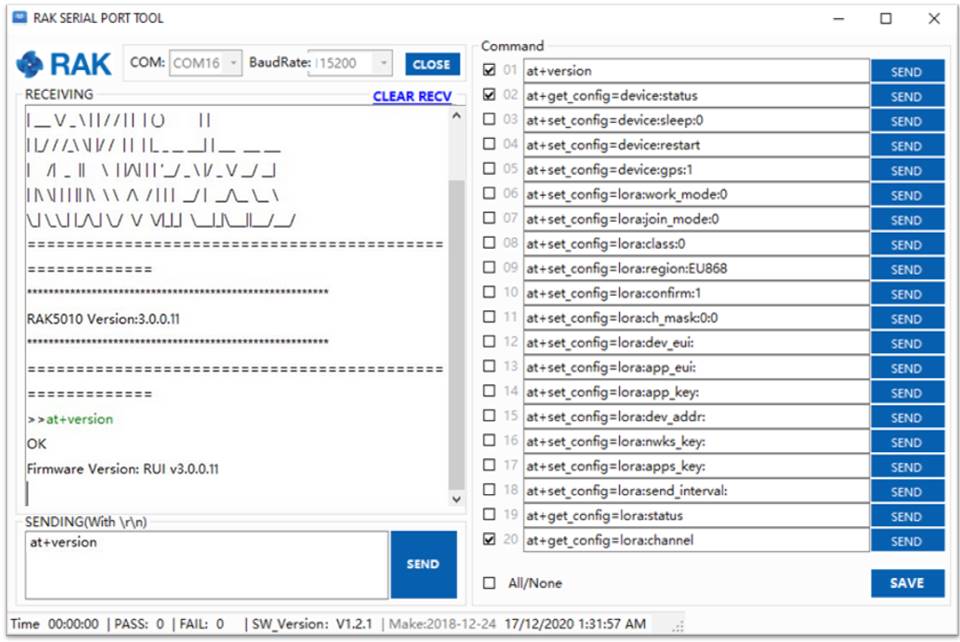This screenshot has height=642, width=960.
Task: Click the lora:dev_eui command input field
Action: pyautogui.click(x=696, y=342)
